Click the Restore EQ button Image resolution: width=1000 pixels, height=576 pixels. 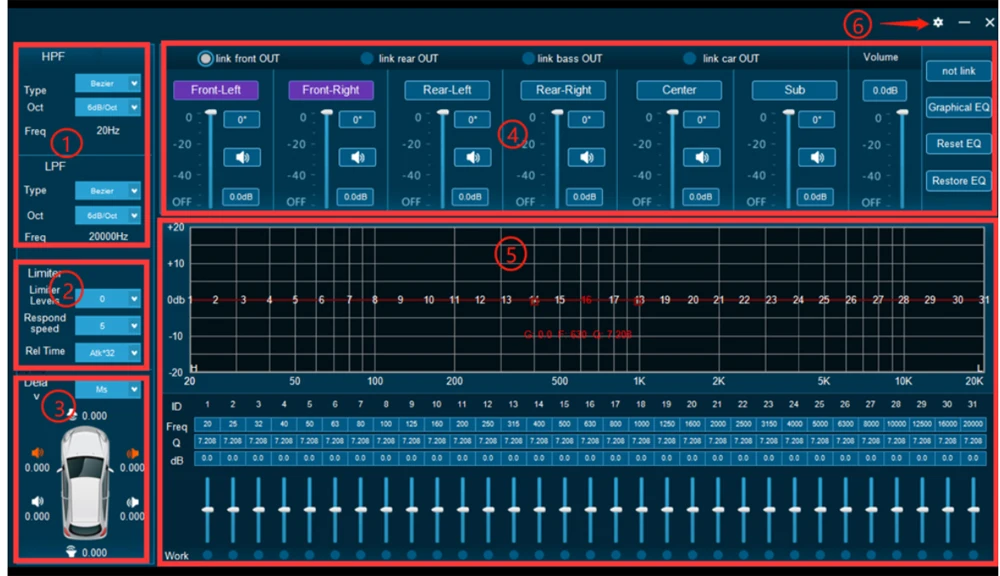point(959,181)
